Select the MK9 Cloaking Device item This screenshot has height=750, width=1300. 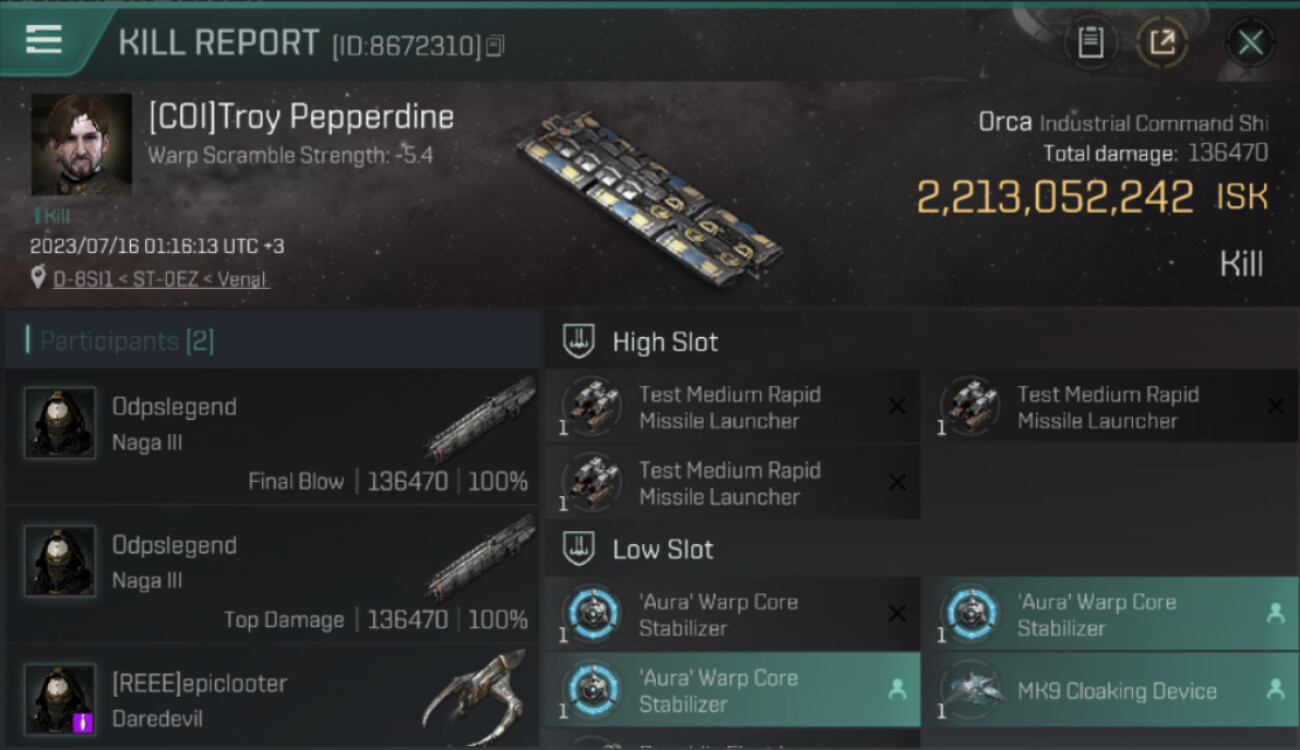pos(1115,691)
